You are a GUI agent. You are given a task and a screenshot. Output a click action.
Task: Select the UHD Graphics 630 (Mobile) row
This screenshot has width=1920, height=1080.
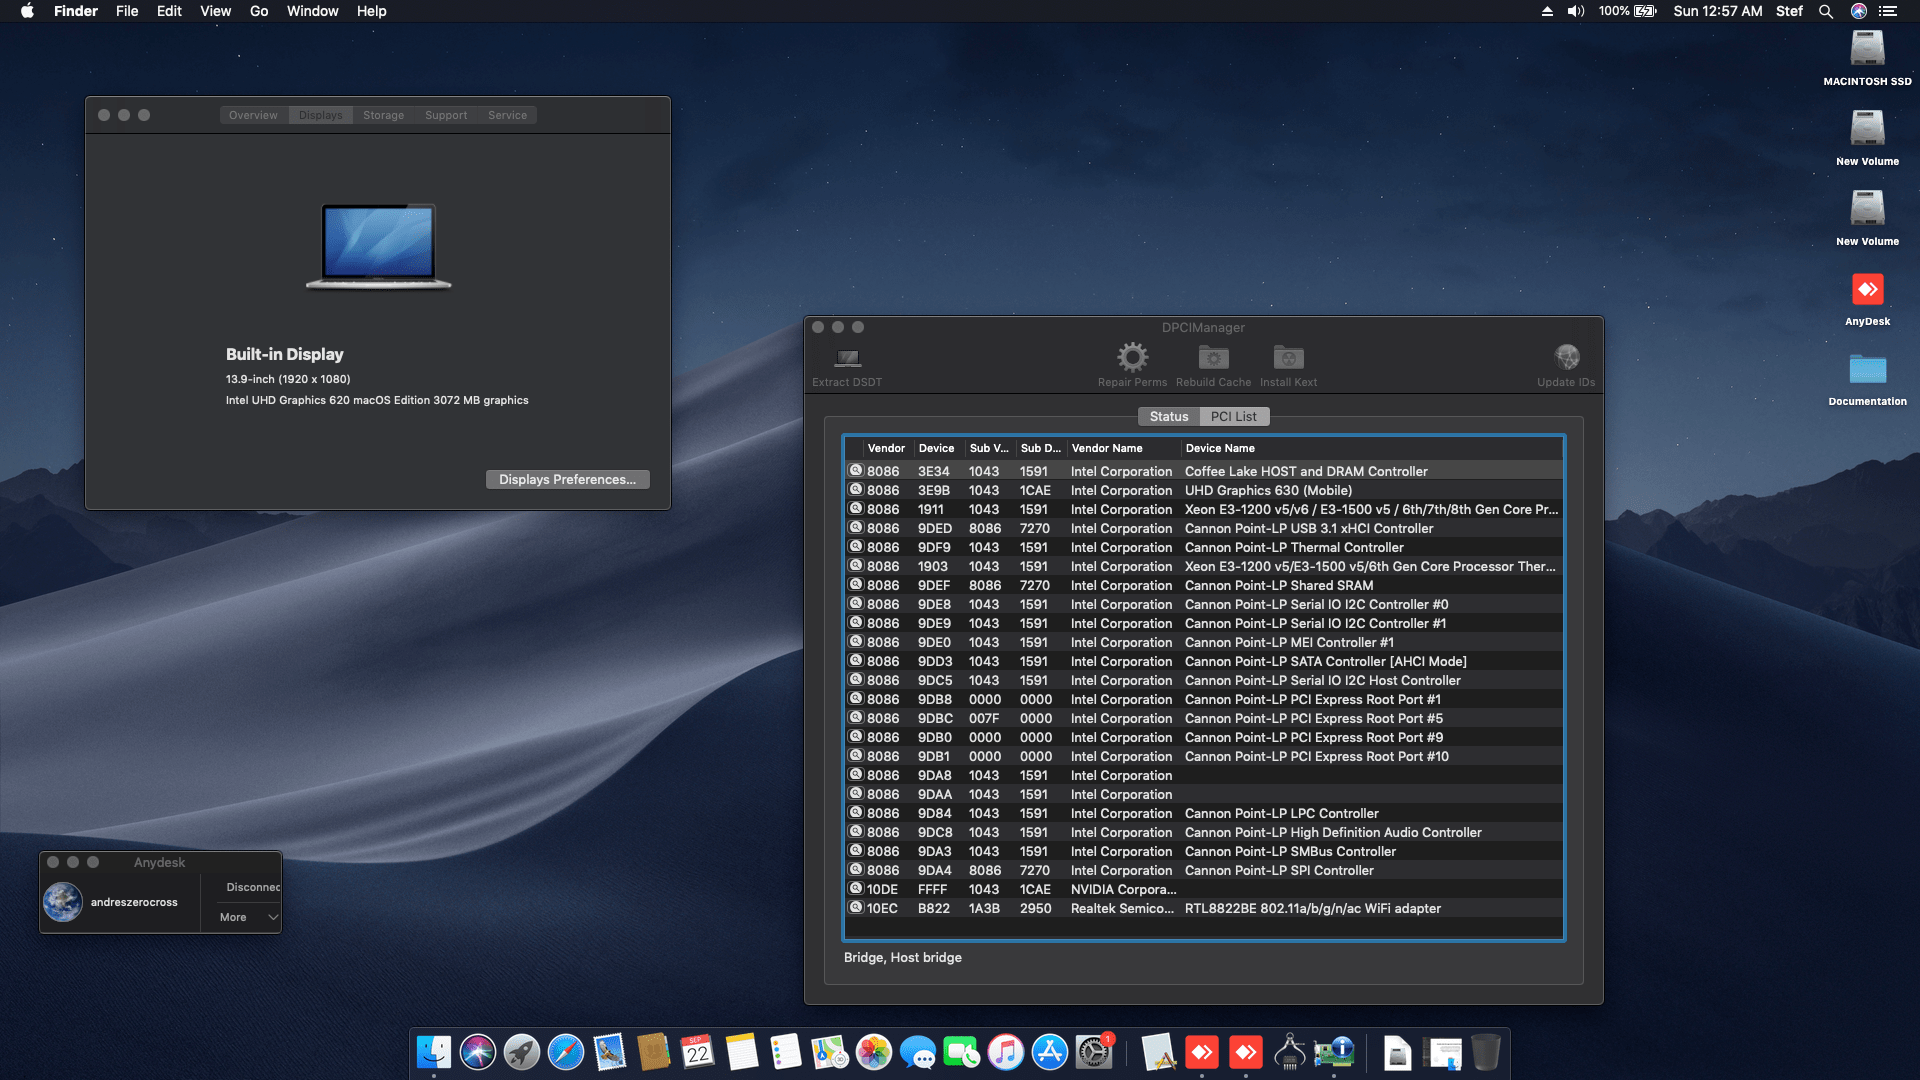1267,490
